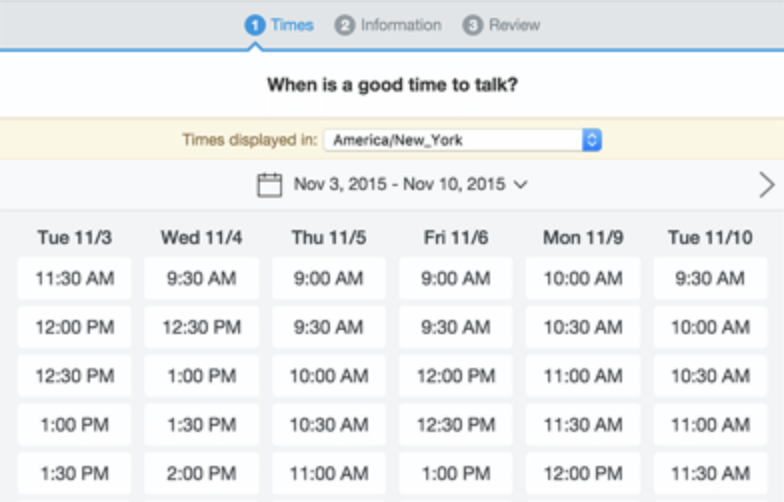The image size is (784, 502).
Task: Click the step 3 Review circle icon
Action: (x=472, y=25)
